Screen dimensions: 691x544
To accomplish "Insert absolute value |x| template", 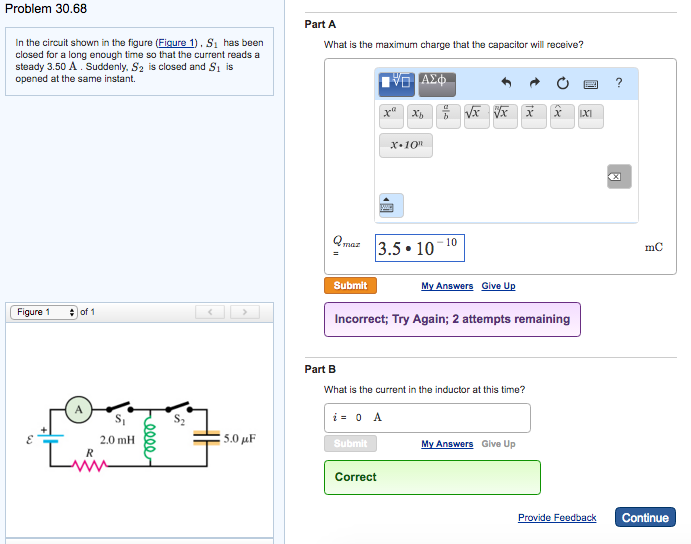I will tap(591, 116).
